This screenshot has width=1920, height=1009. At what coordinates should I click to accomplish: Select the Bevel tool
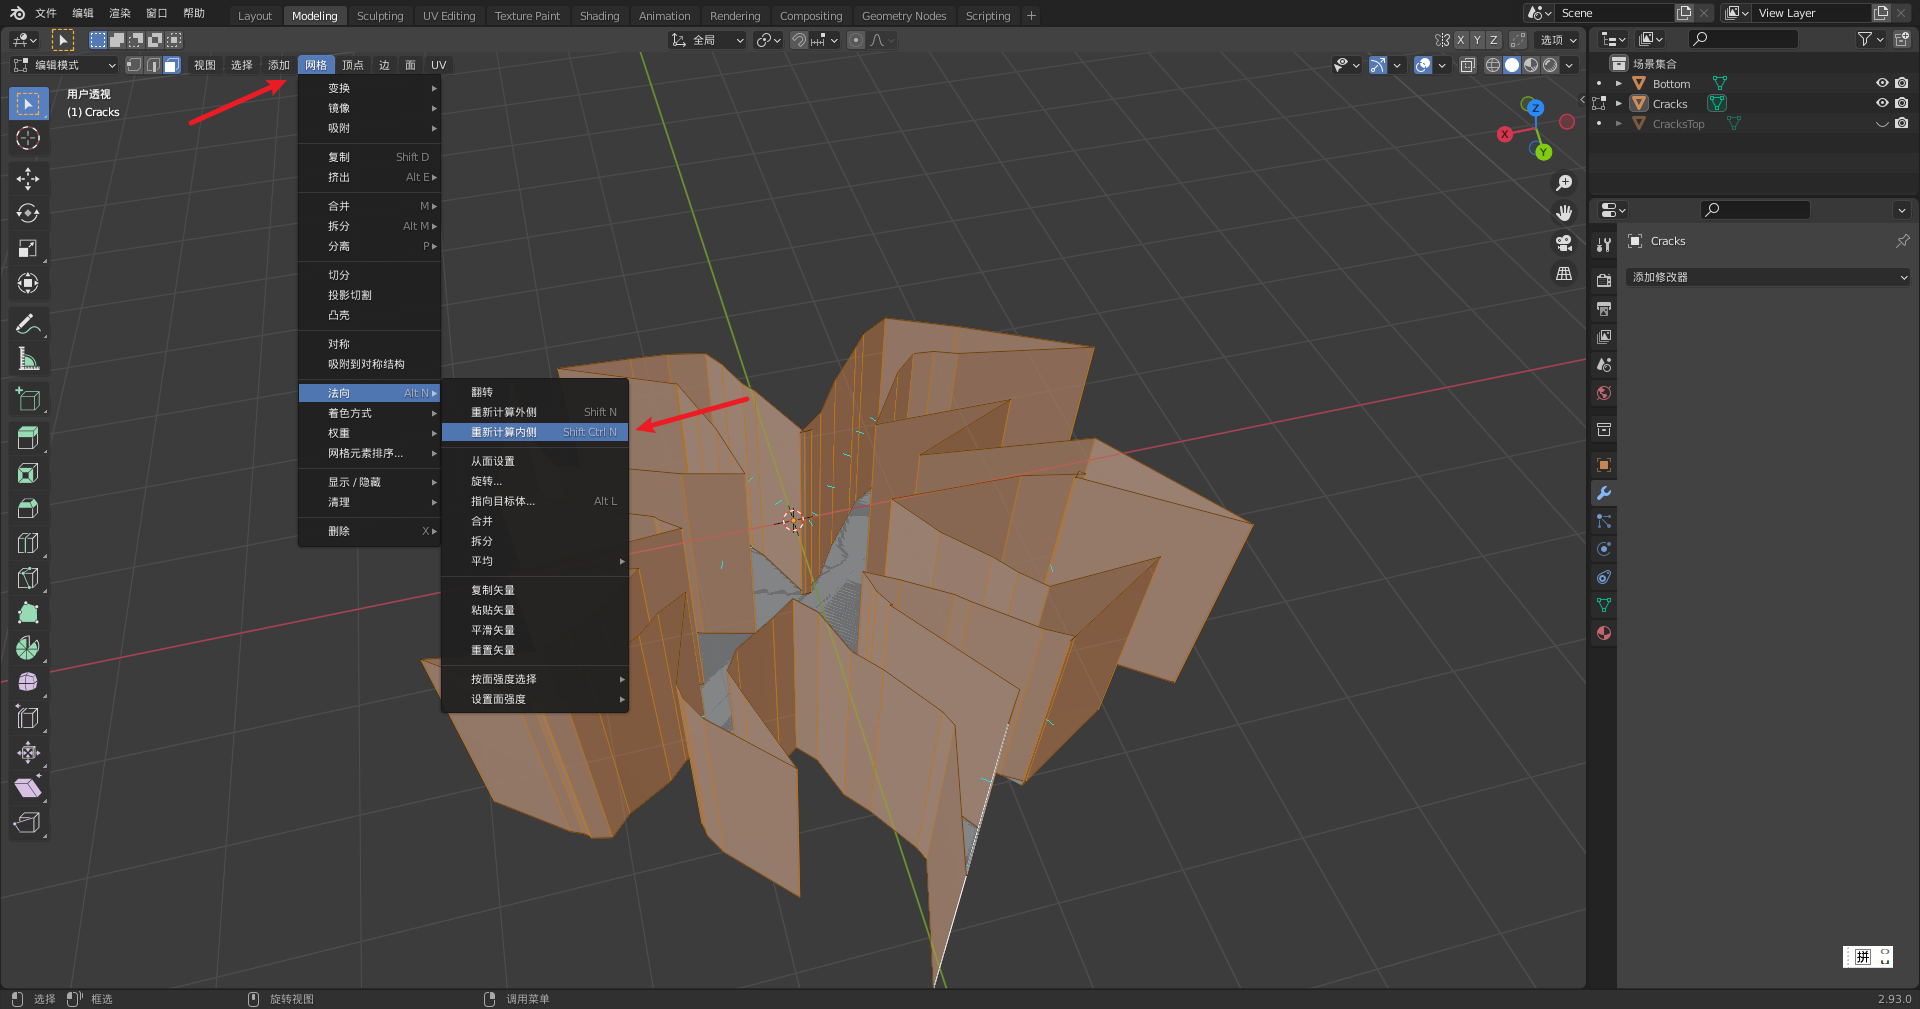point(28,508)
